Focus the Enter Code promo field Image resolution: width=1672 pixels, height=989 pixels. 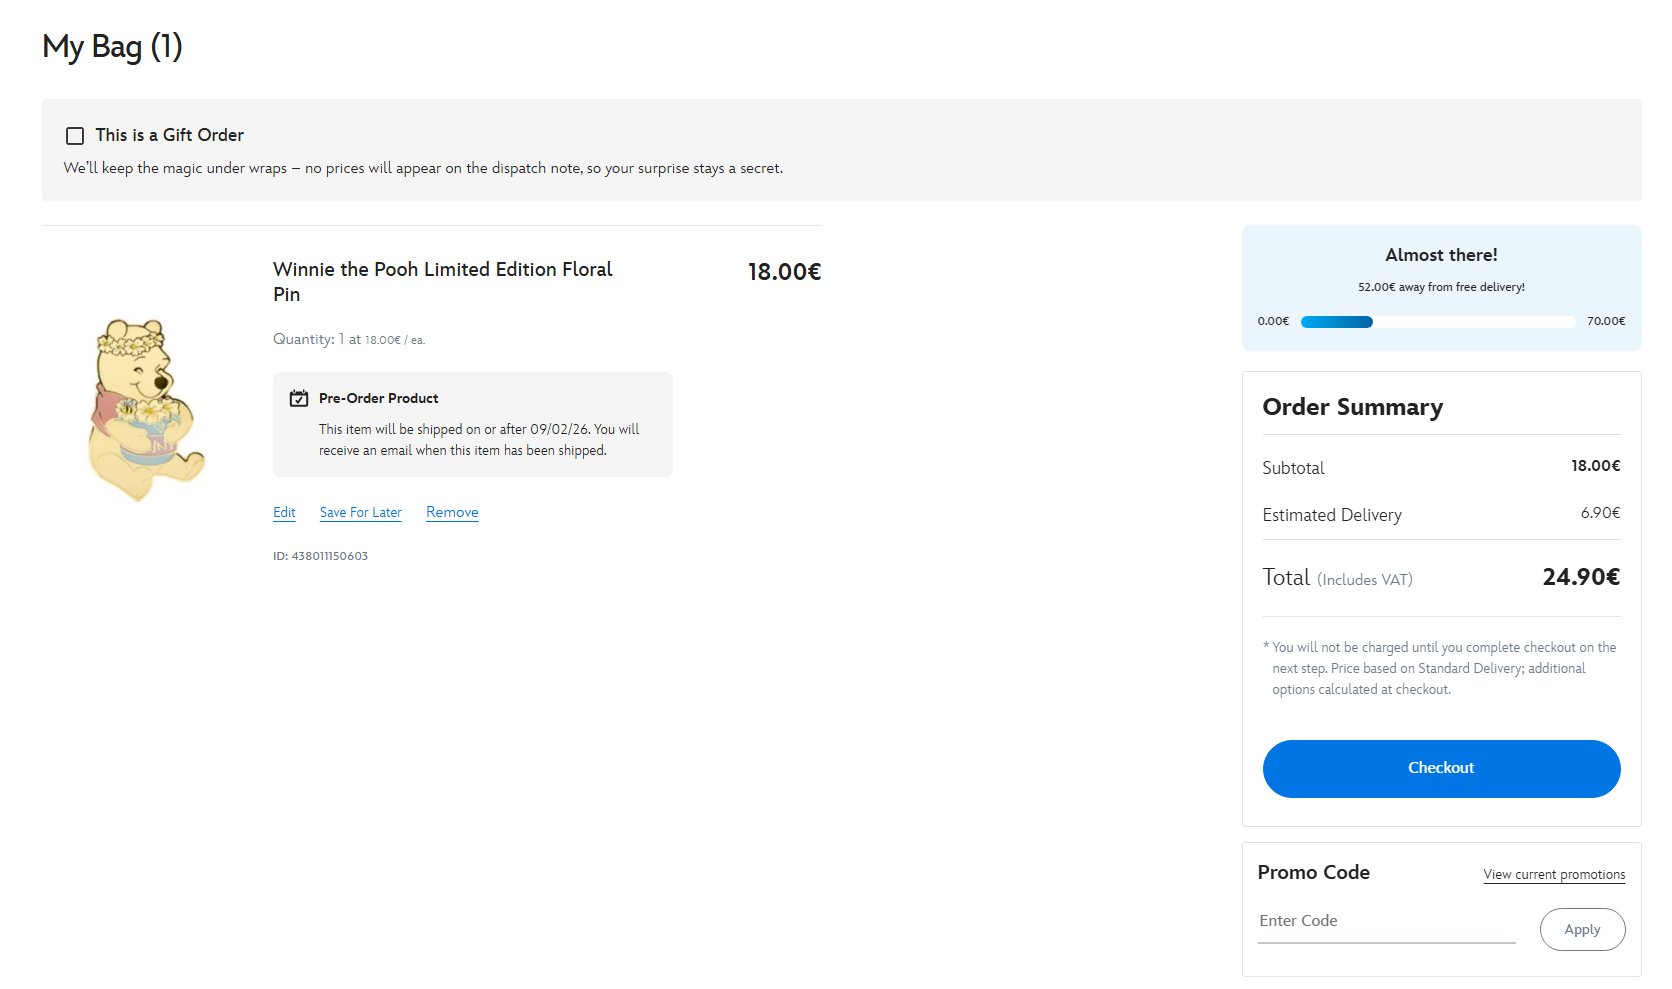[1386, 922]
